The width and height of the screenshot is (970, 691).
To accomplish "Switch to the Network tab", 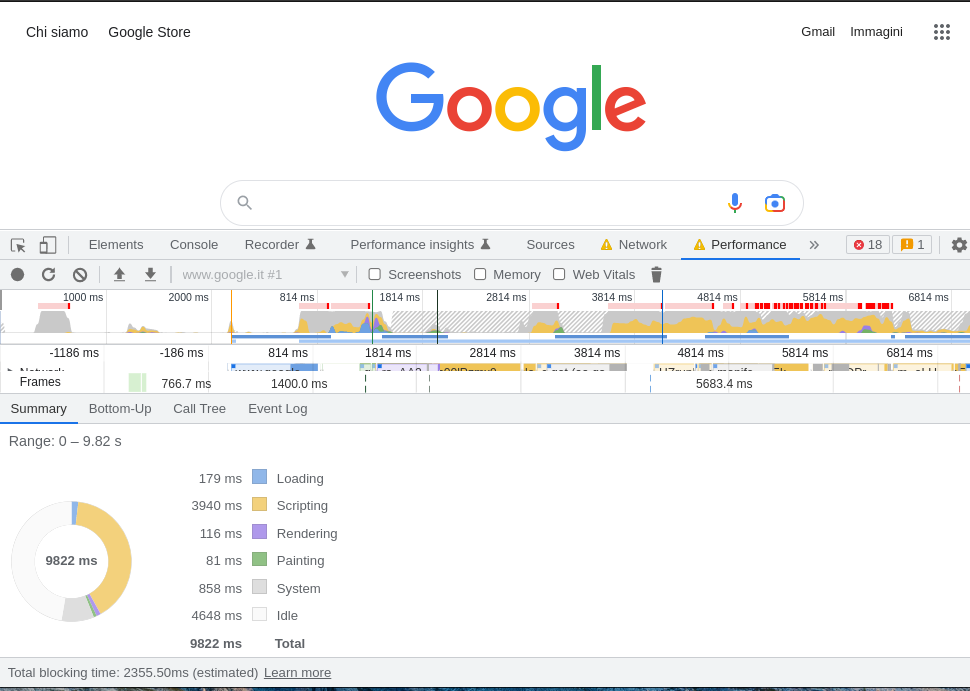I will point(633,245).
